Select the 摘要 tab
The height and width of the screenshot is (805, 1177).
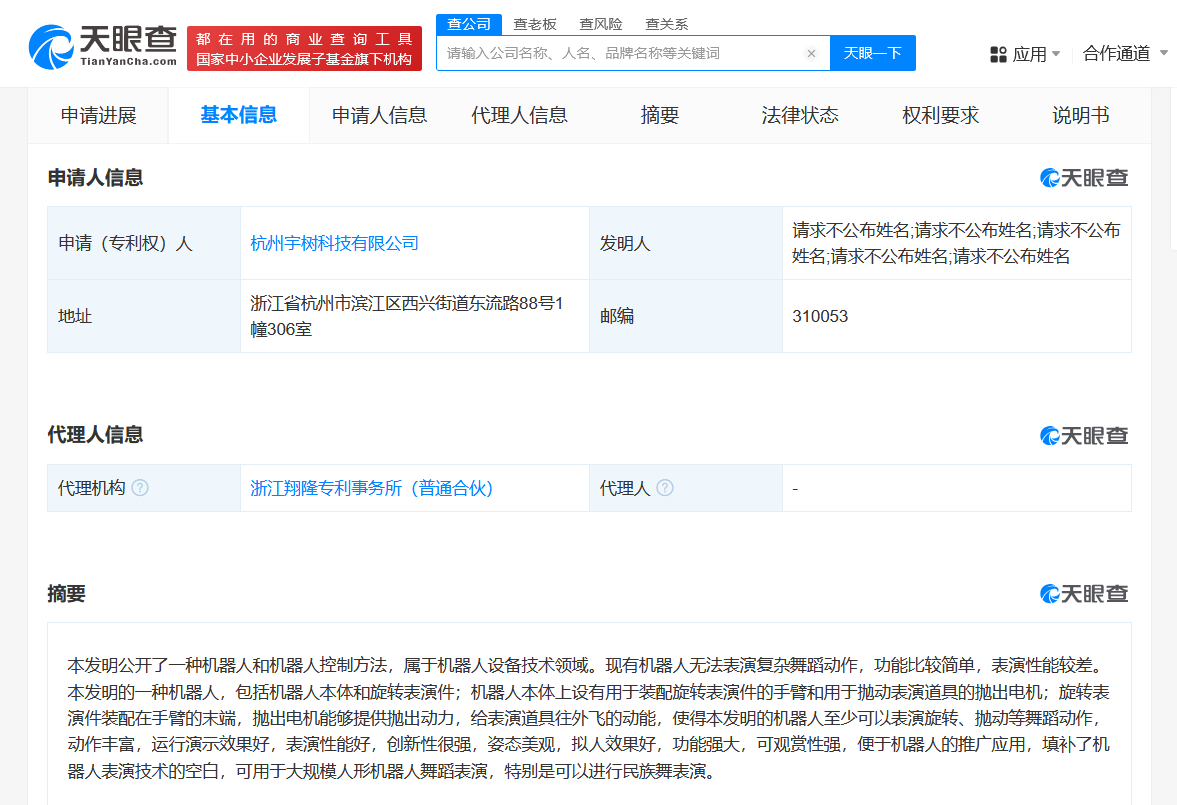coord(660,116)
